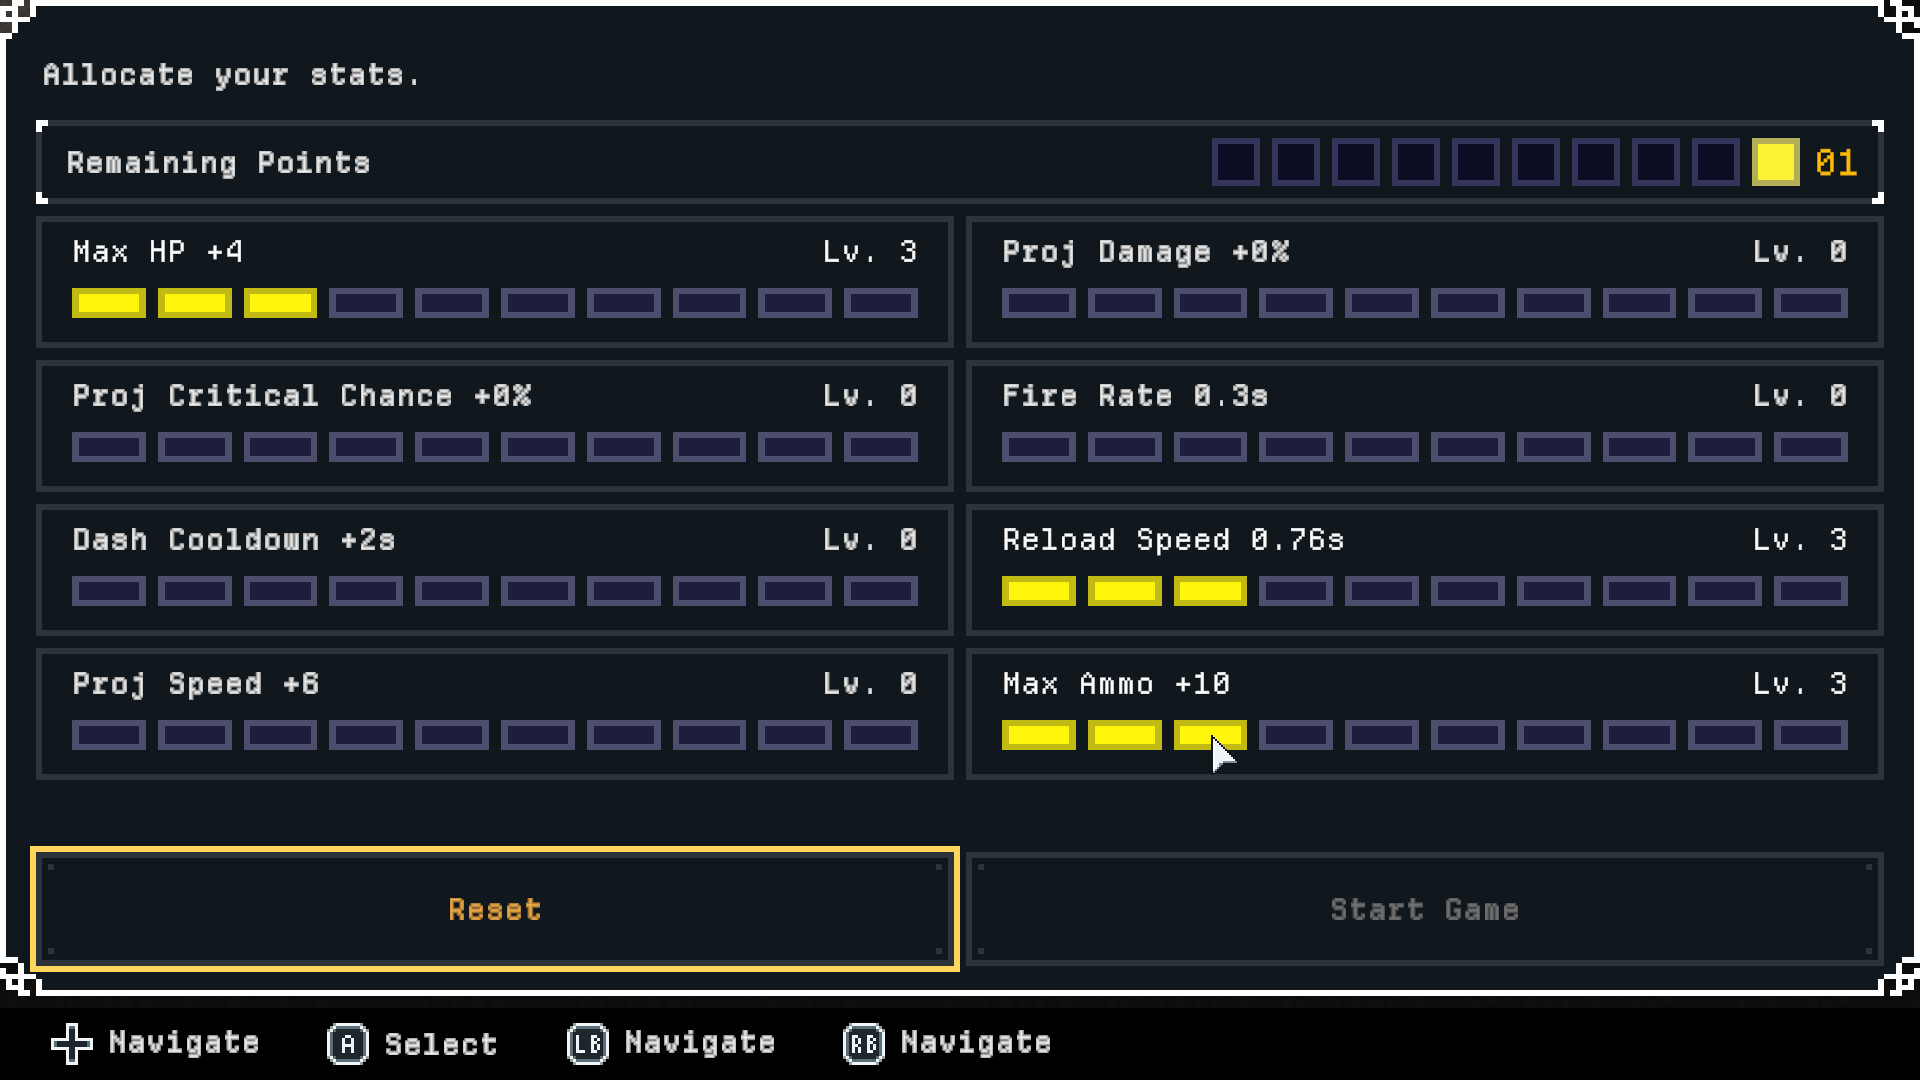Select the Dash Cooldown stat row
The height and width of the screenshot is (1080, 1920).
point(495,570)
